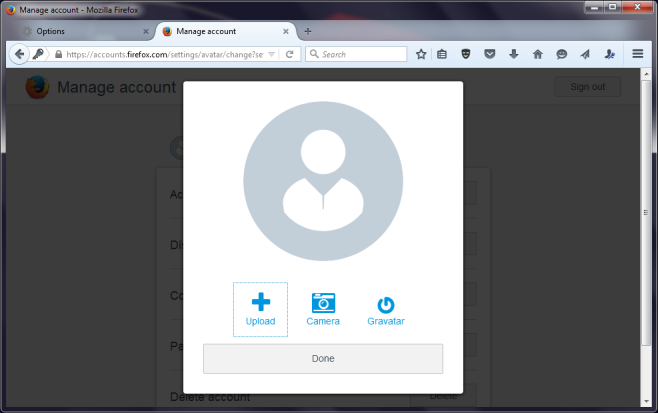Show bookmarks list icon
This screenshot has height=413, width=658.
(442, 54)
